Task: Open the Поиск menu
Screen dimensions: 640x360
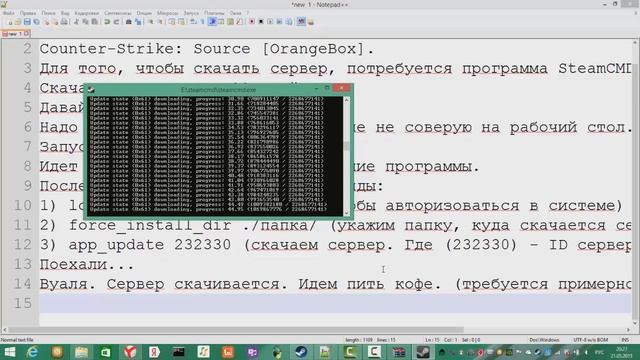Action: click(48, 13)
